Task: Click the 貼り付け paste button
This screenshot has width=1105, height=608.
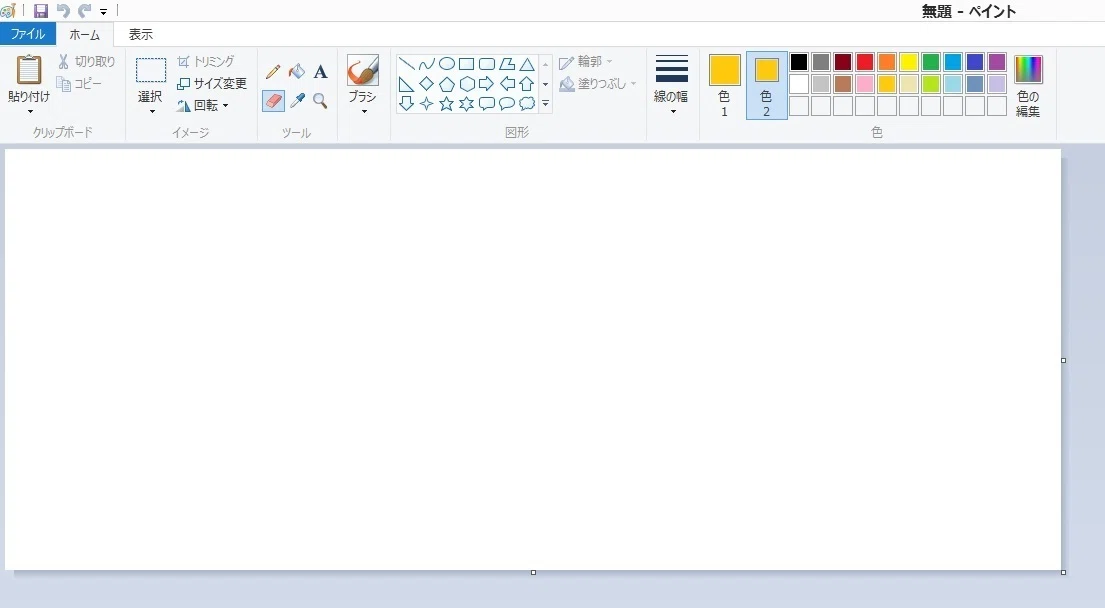Action: click(x=29, y=79)
